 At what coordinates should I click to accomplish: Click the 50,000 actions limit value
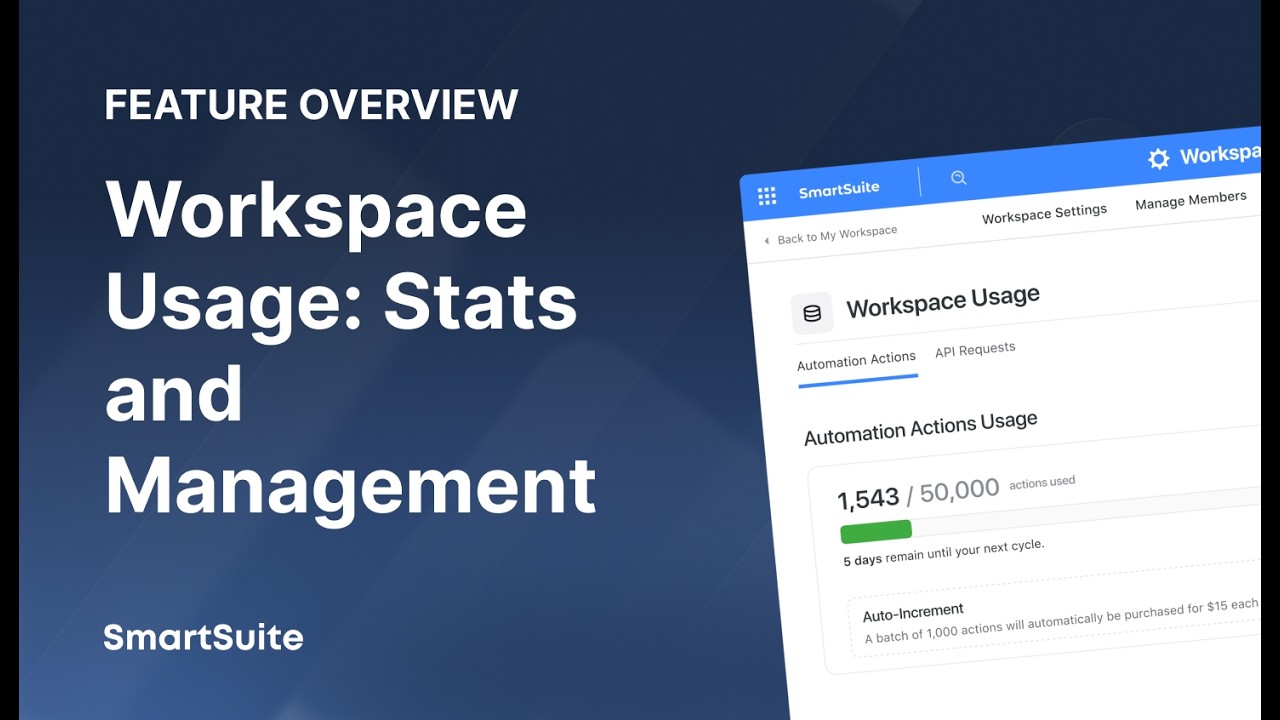coord(959,491)
